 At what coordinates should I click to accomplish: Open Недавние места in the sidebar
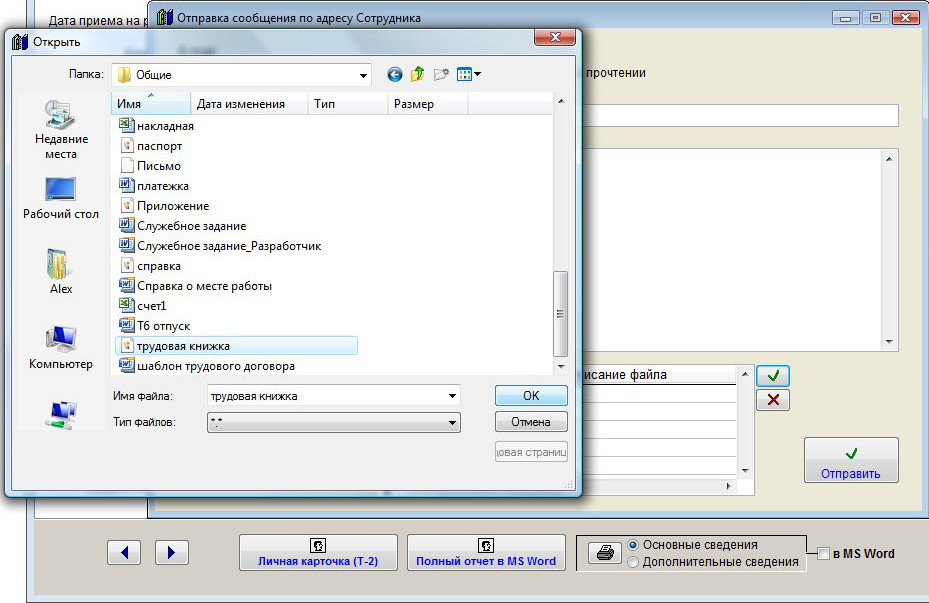tap(61, 130)
